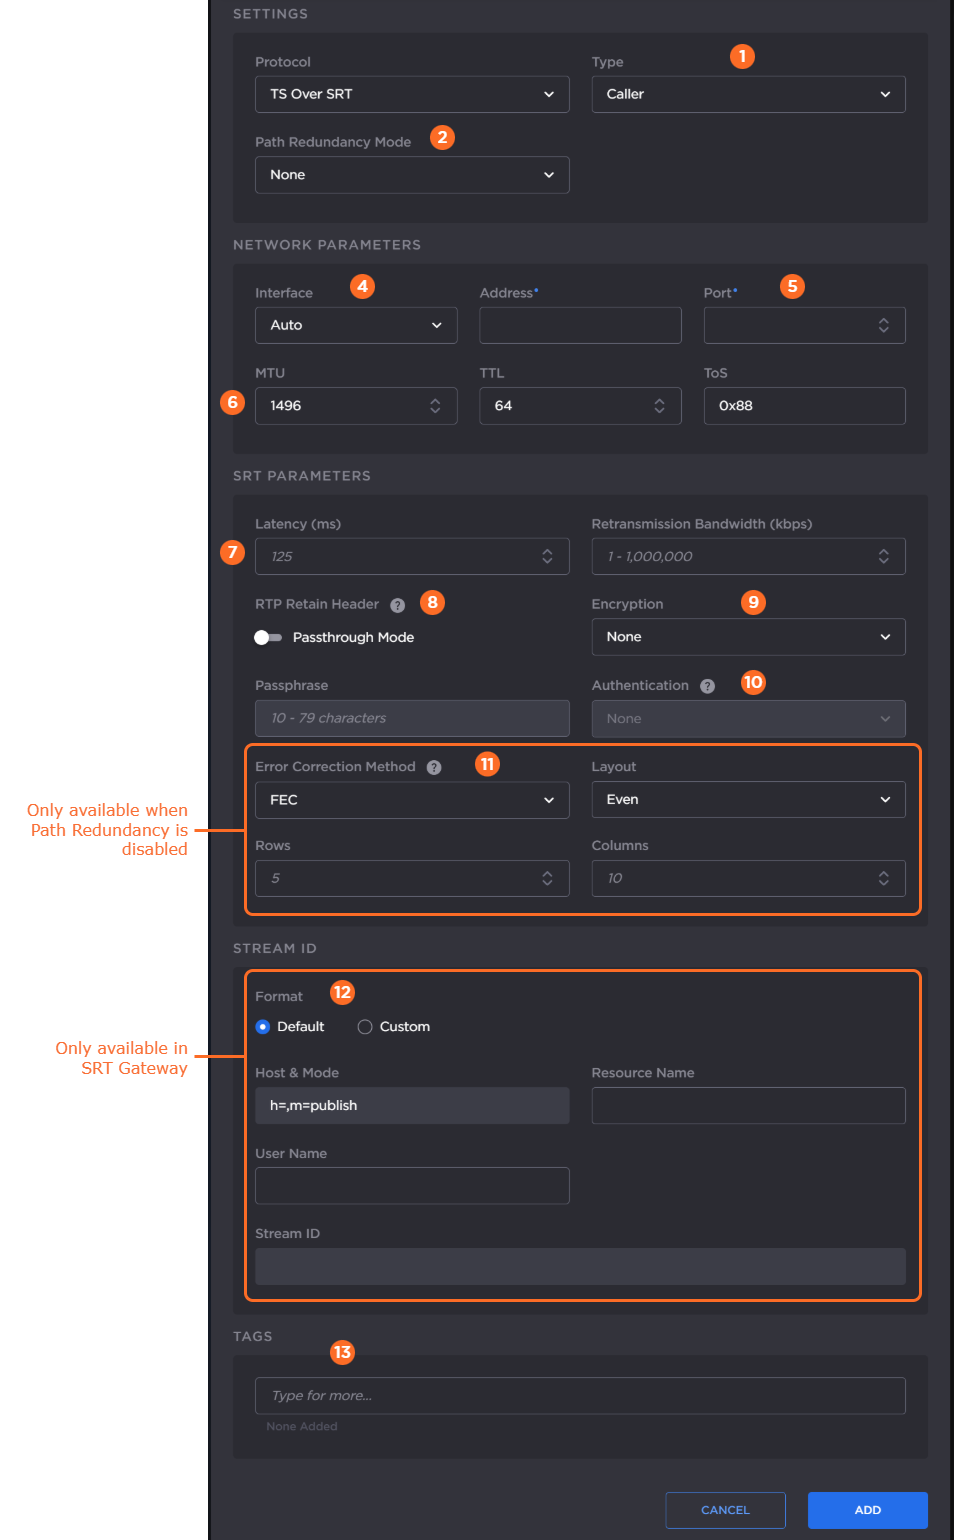This screenshot has width=954, height=1540.
Task: Select the Default format radio button
Action: [x=263, y=1027]
